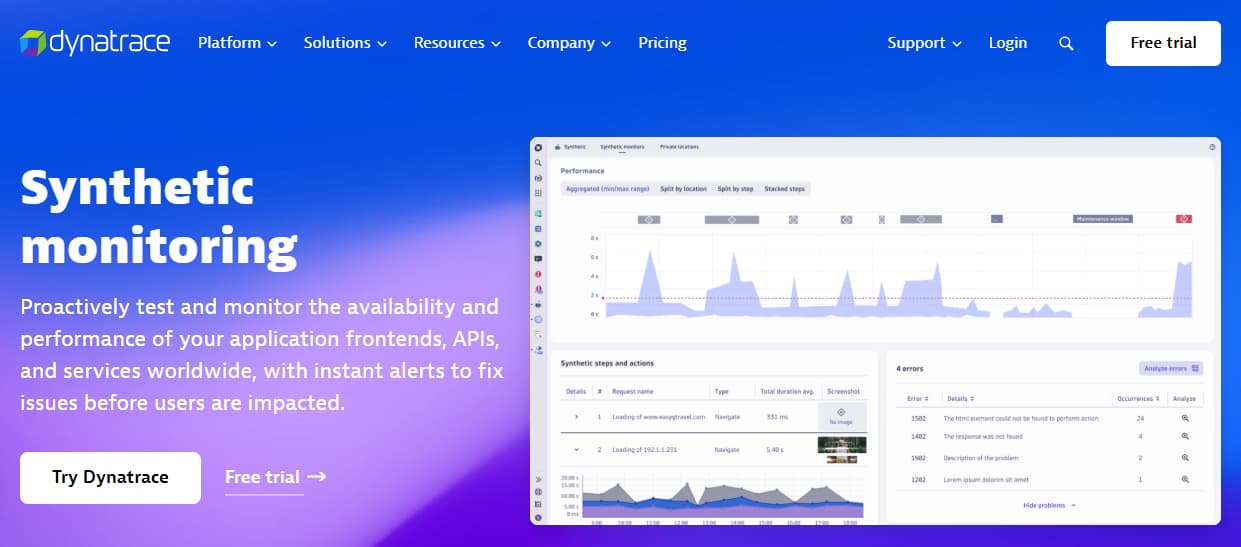1241x547 pixels.
Task: Click the analyze magnifier for error 1202
Action: coord(1185,479)
